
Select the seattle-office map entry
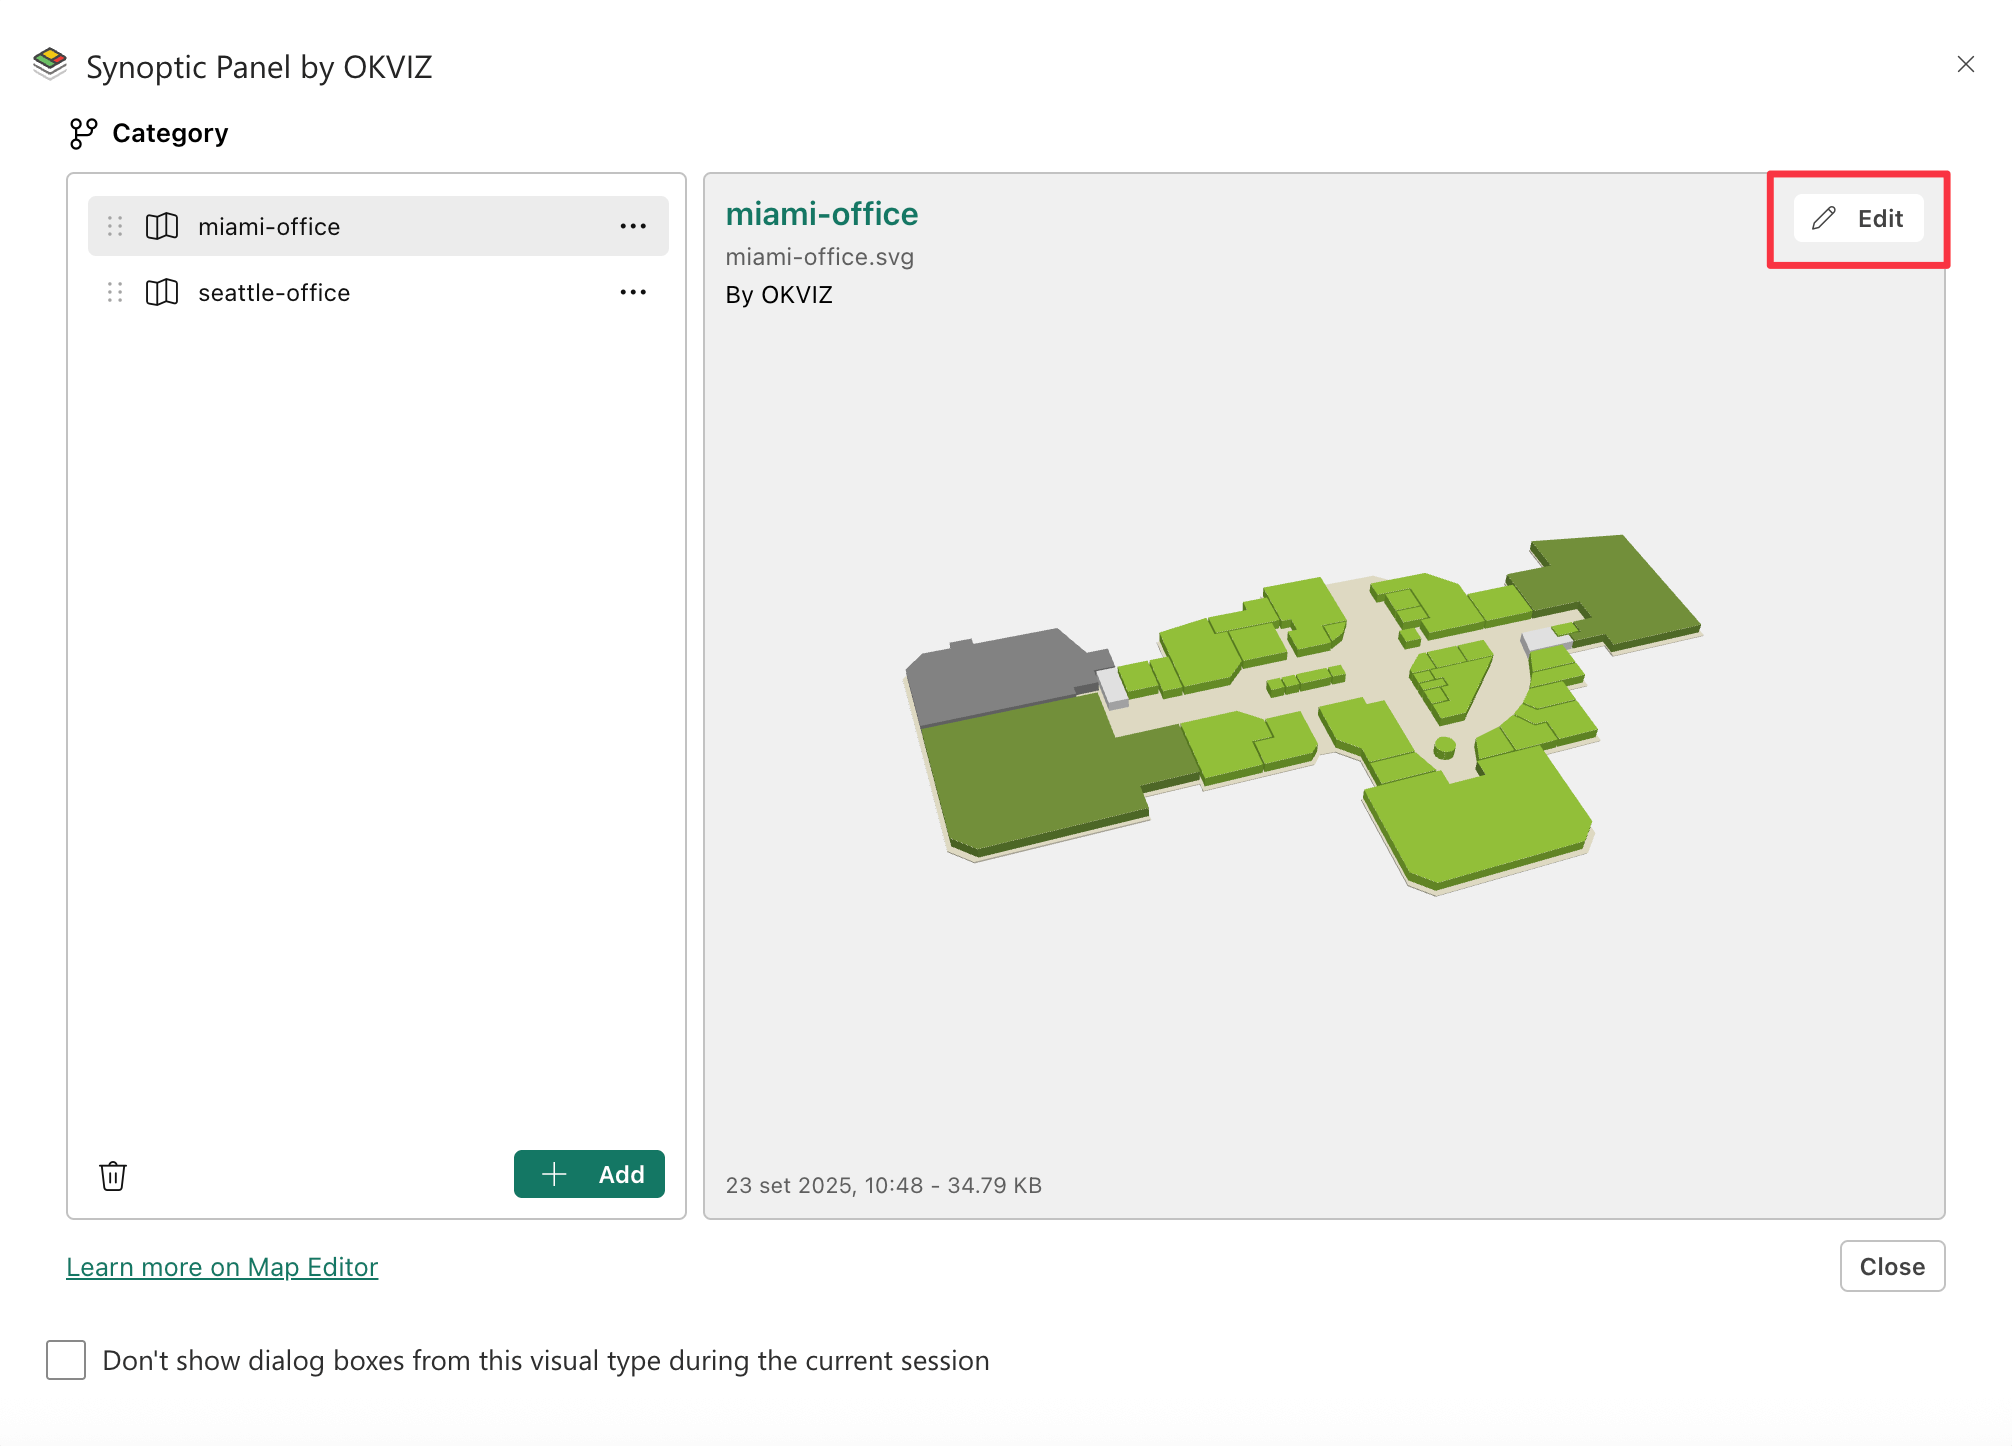[x=274, y=293]
